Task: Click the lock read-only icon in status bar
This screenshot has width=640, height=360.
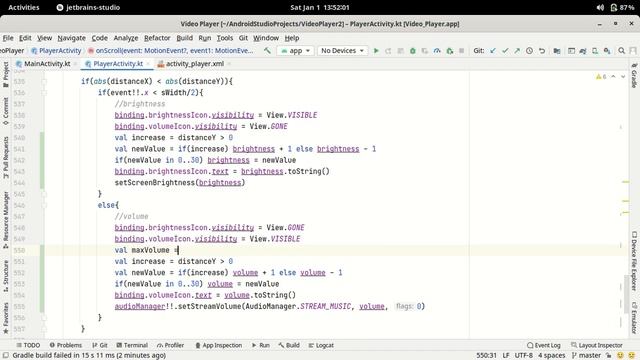Action: [609, 356]
